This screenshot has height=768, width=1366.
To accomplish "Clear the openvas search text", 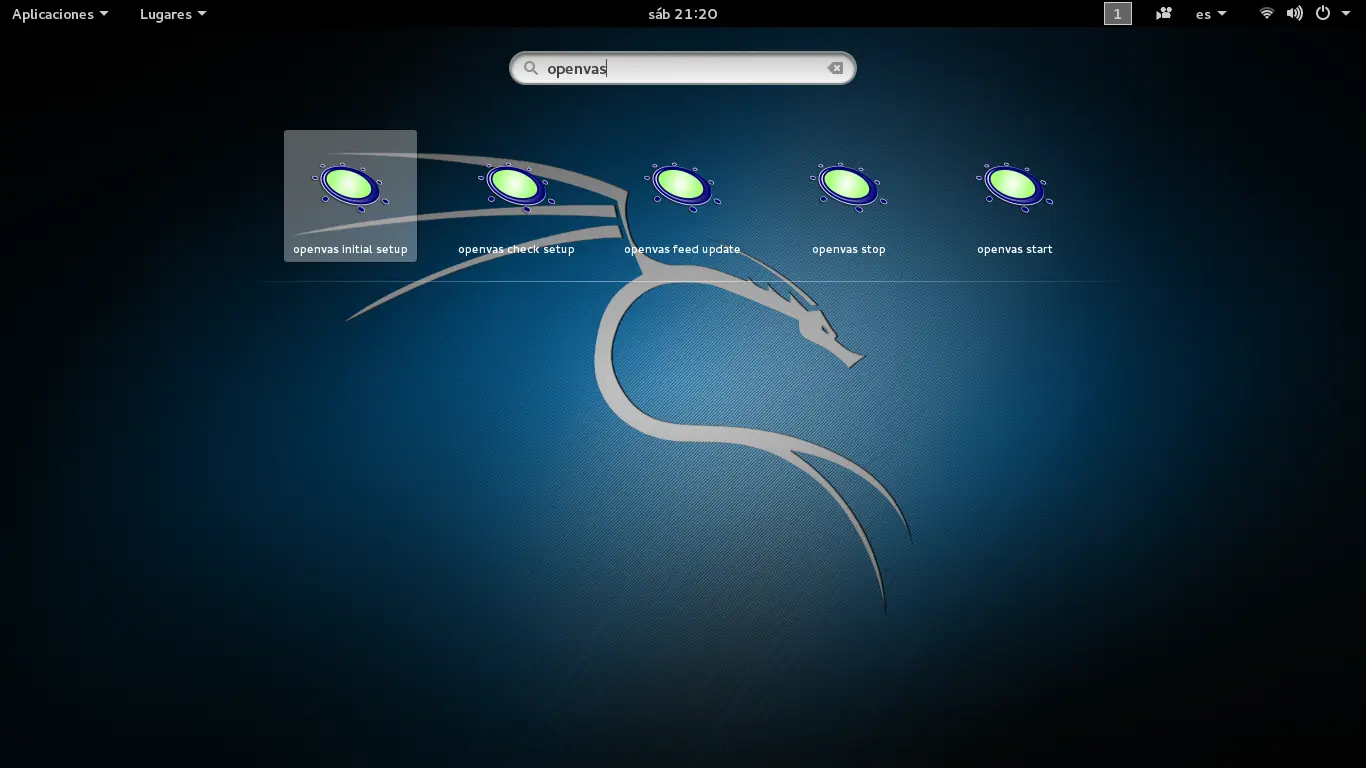I will coord(835,68).
